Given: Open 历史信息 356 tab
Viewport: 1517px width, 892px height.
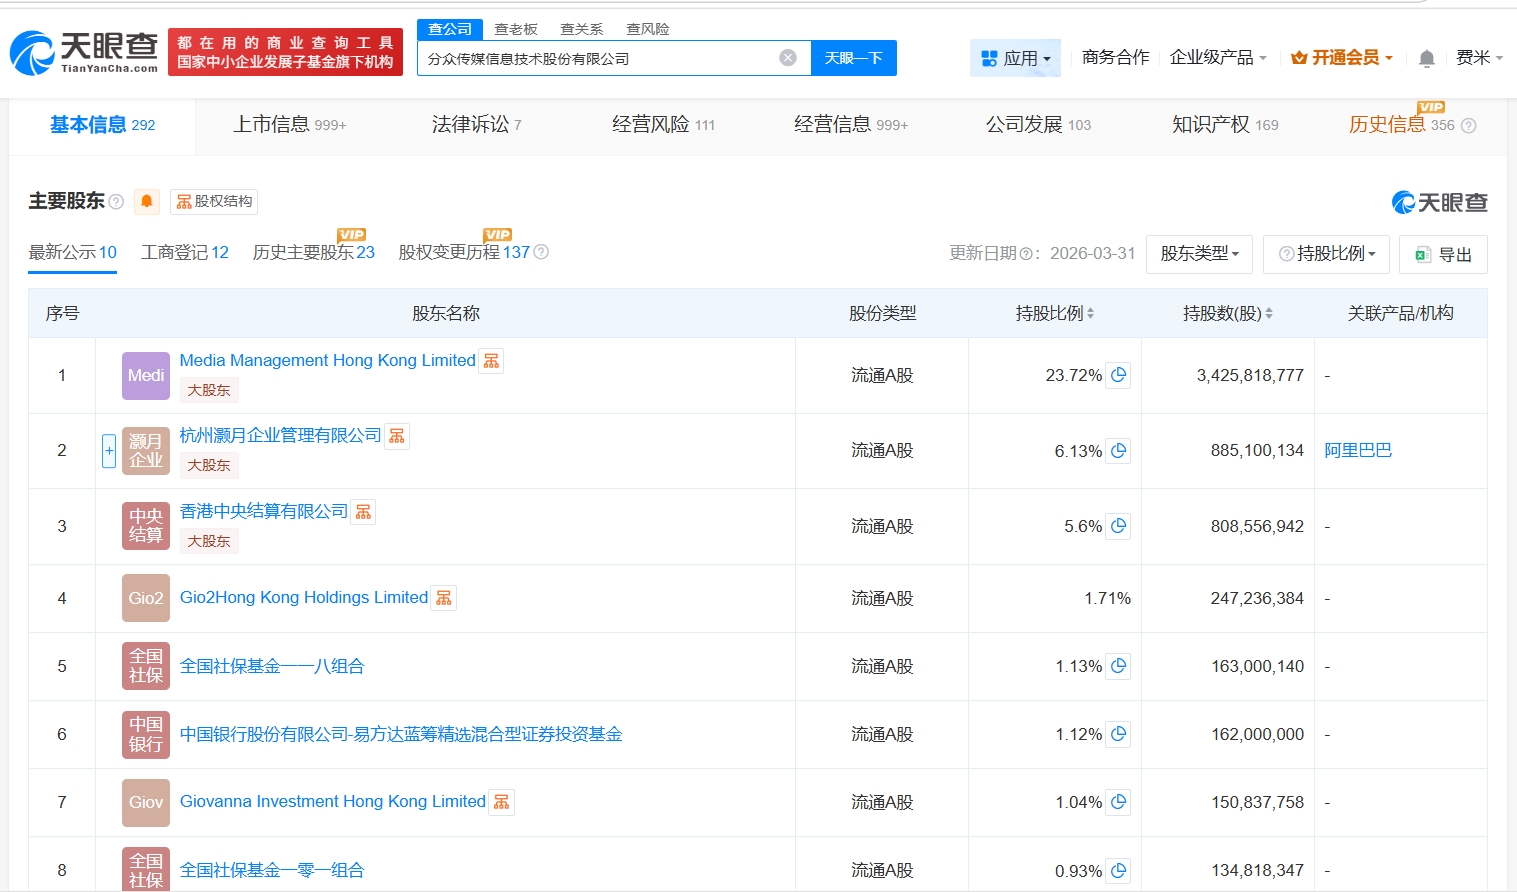Looking at the screenshot, I should [1401, 125].
